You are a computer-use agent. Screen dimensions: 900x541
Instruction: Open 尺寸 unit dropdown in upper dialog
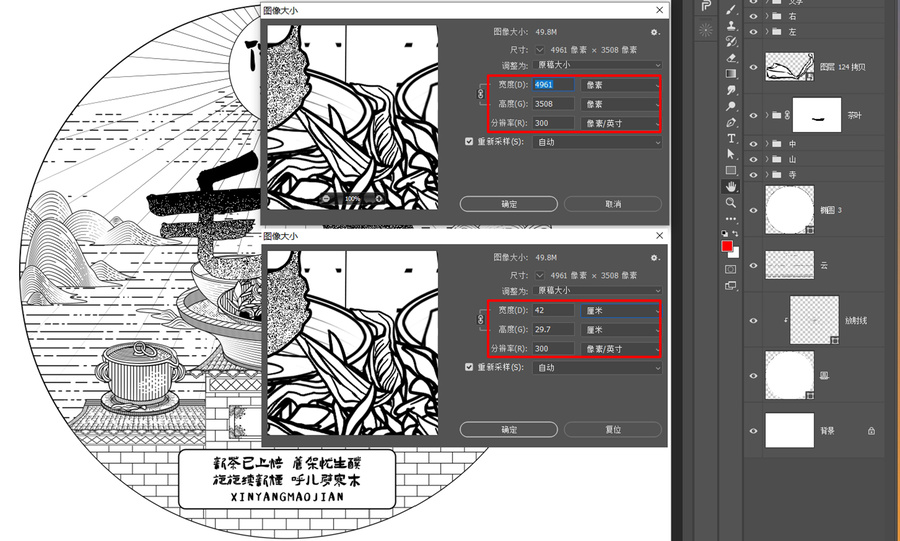pyautogui.click(x=540, y=50)
